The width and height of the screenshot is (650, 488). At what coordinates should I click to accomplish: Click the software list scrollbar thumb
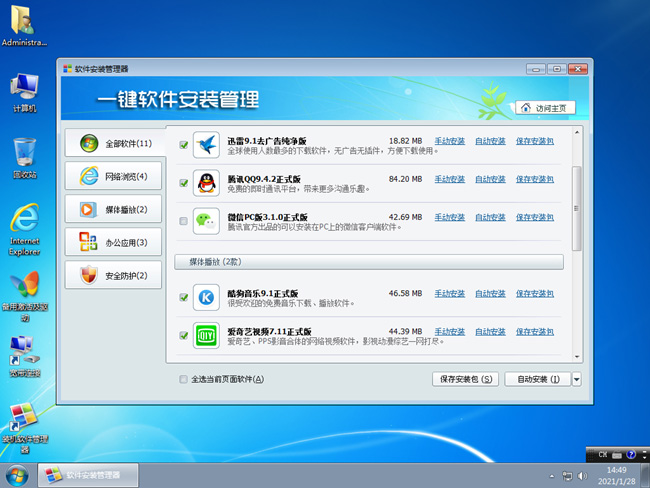pos(576,209)
